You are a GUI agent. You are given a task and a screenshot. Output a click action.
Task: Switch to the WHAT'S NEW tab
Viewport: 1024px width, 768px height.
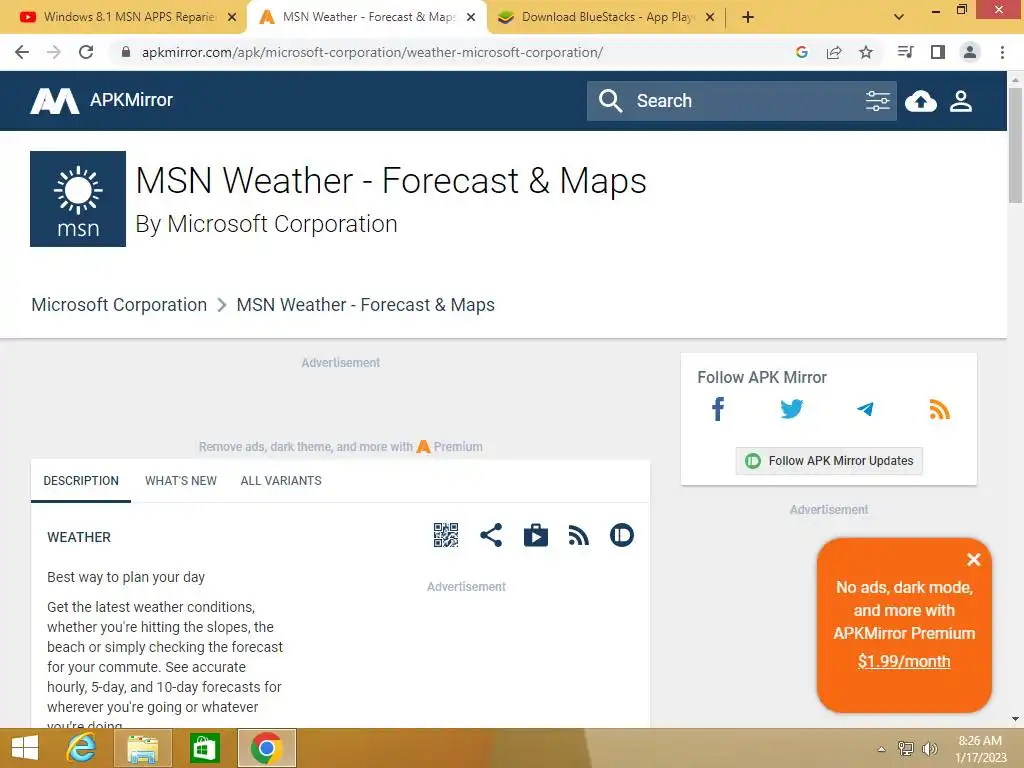(x=181, y=481)
